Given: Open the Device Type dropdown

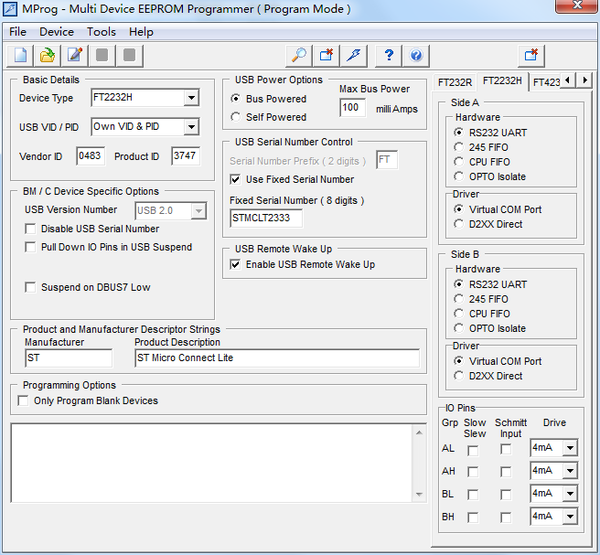Looking at the screenshot, I should coord(191,98).
